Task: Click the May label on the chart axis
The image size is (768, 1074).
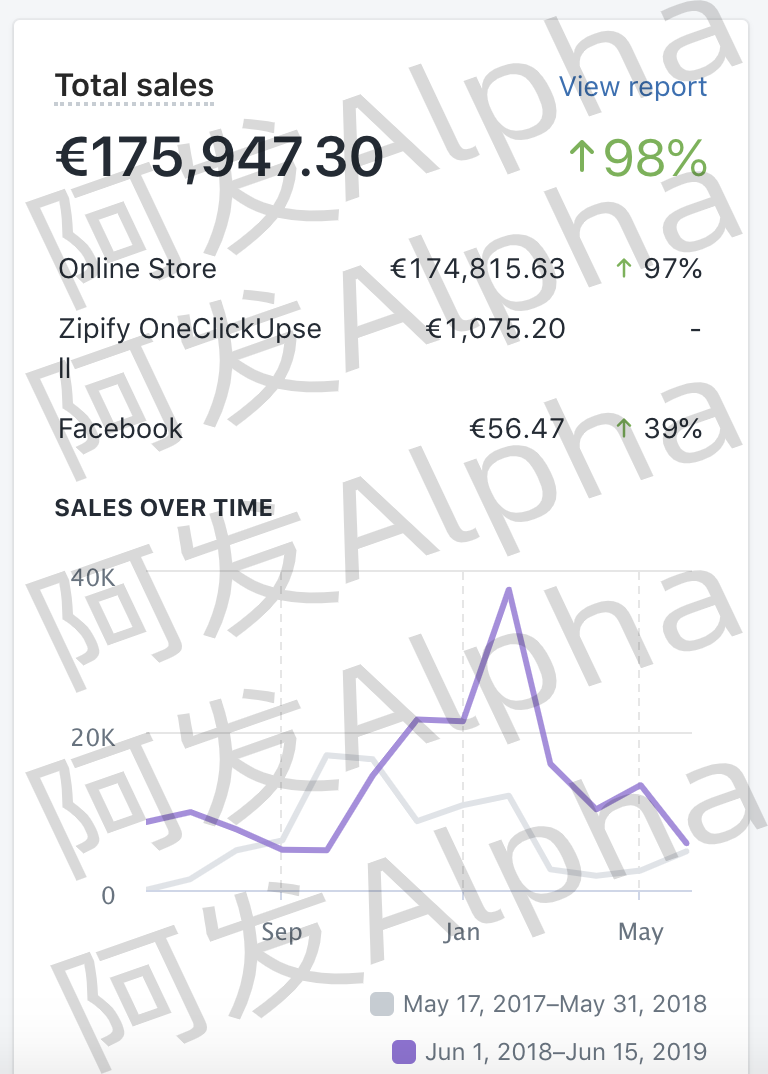Action: [640, 932]
